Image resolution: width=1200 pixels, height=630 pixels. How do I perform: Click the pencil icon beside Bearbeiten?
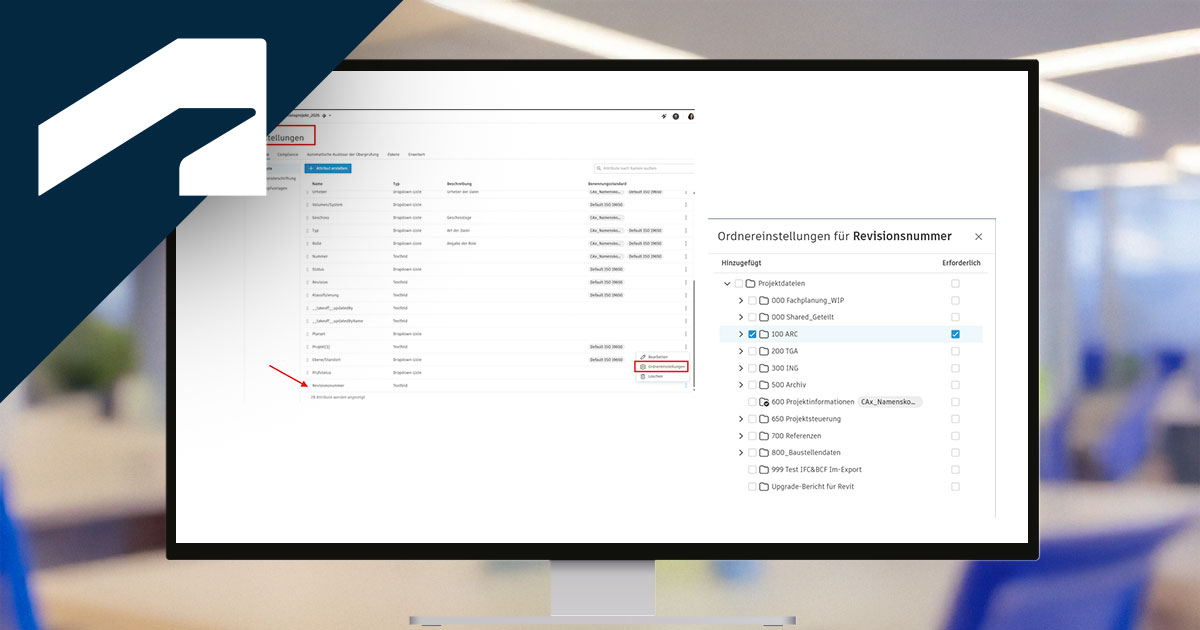[x=643, y=357]
